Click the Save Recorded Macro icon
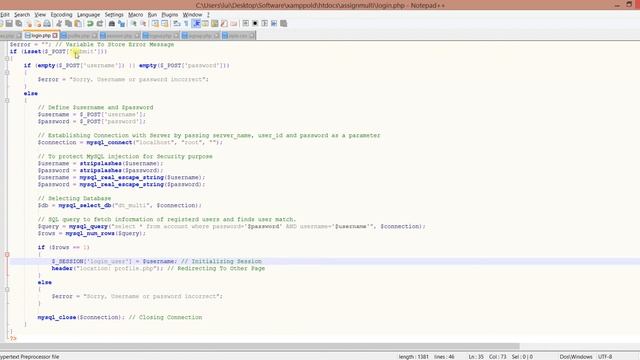The width and height of the screenshot is (640, 360). click(x=283, y=24)
